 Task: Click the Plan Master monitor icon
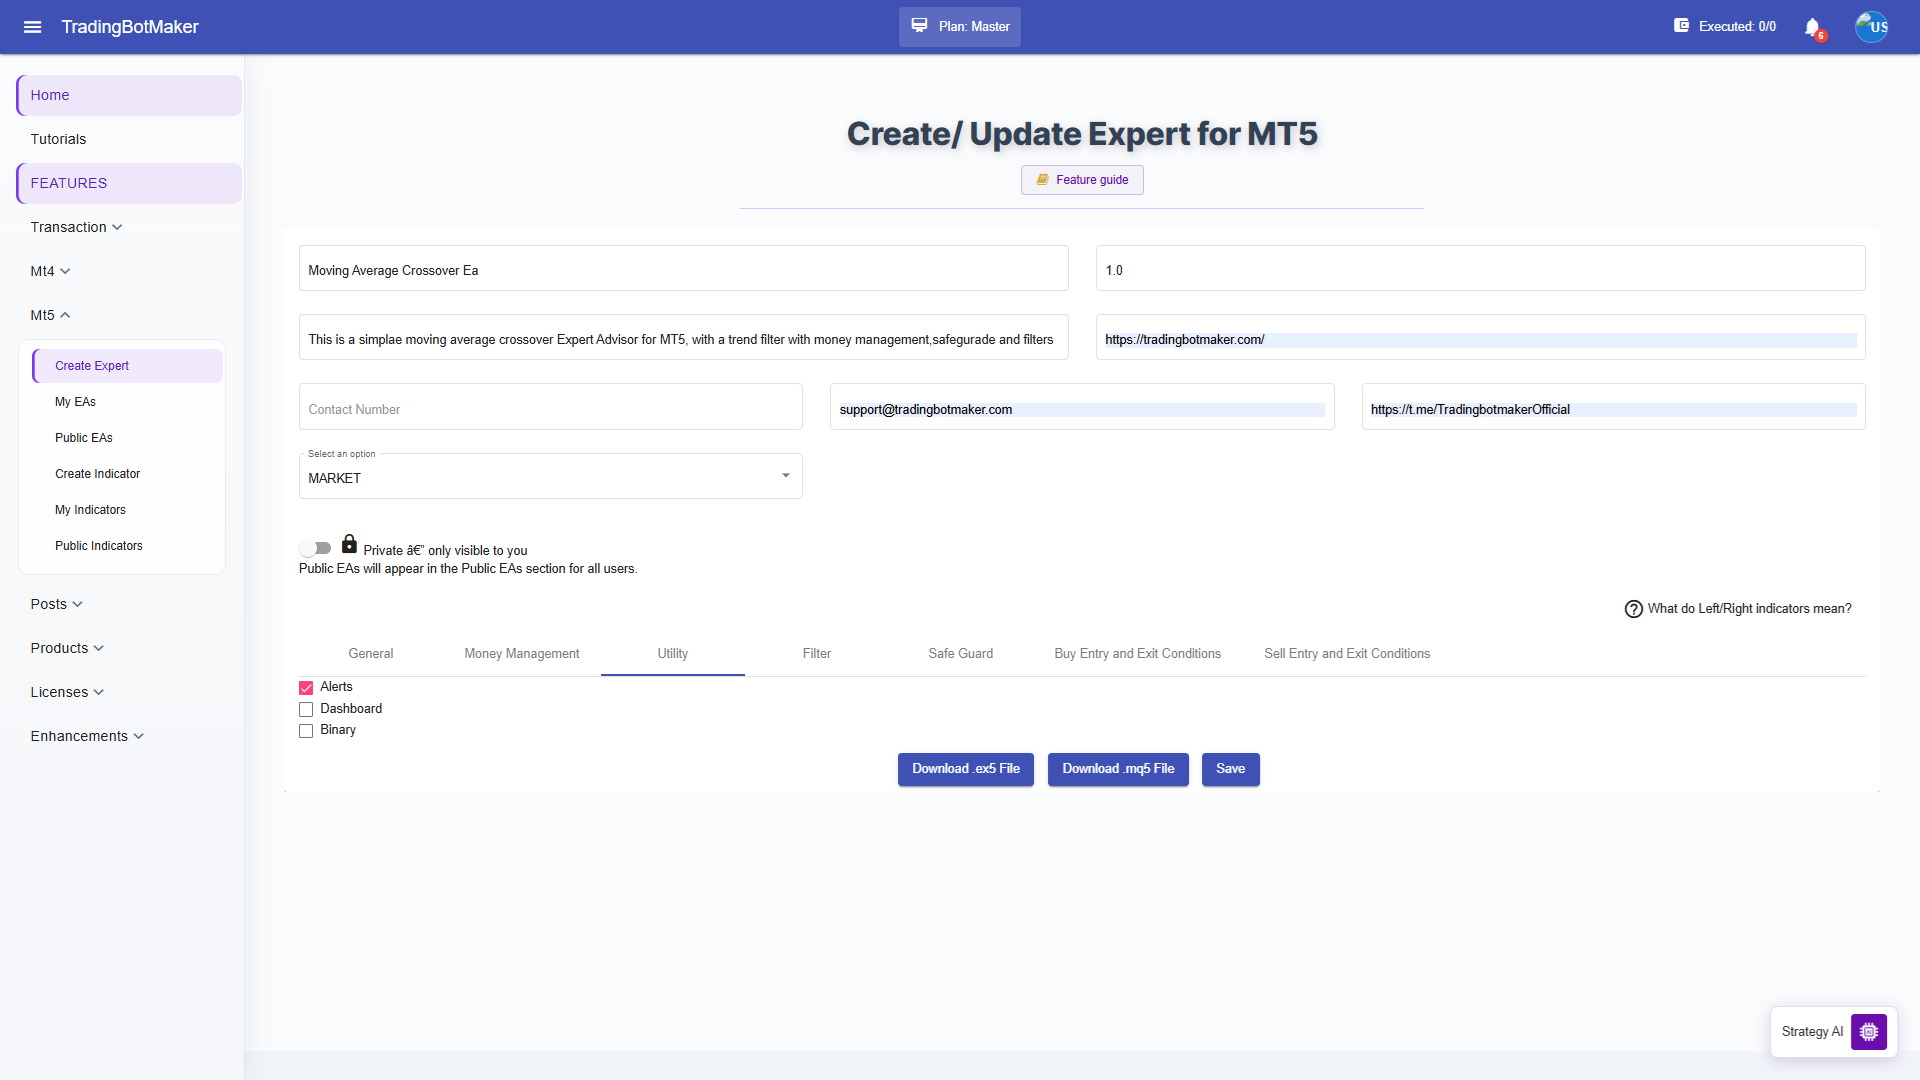coord(919,26)
